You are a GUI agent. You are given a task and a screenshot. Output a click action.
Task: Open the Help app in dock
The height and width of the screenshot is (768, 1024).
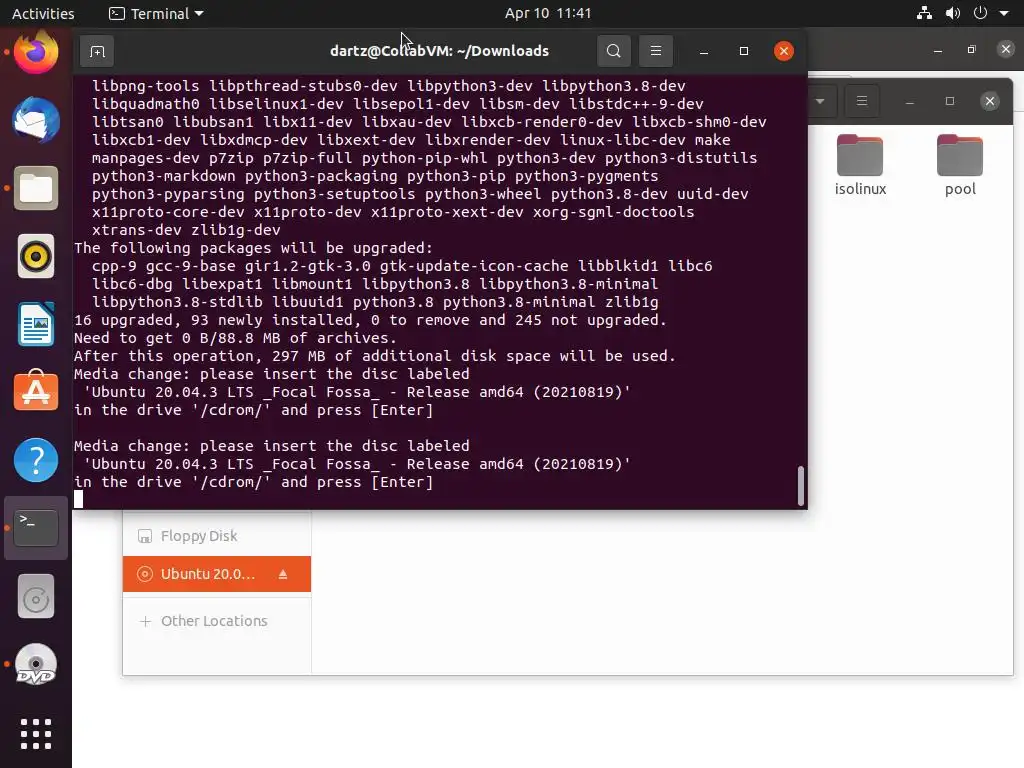pos(36,460)
